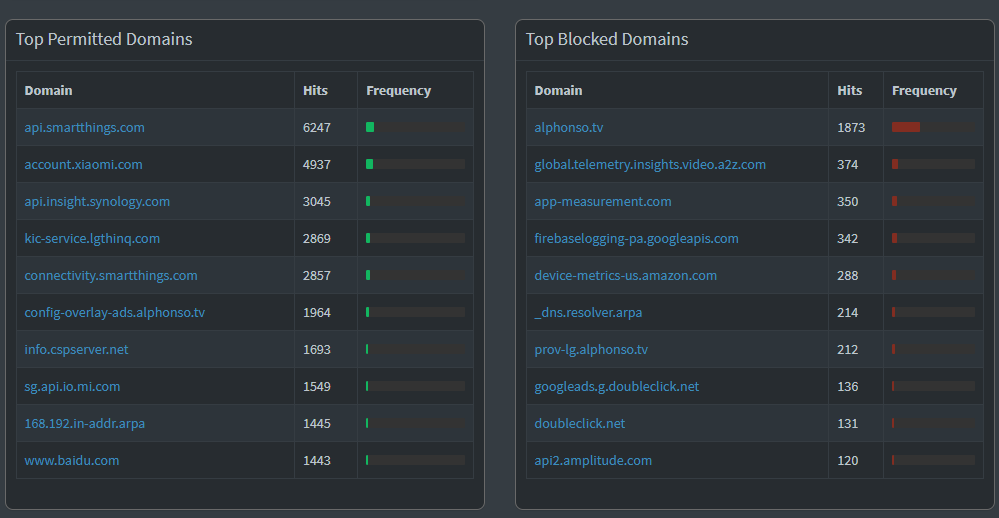Click the hits value 1549

[x=317, y=386]
